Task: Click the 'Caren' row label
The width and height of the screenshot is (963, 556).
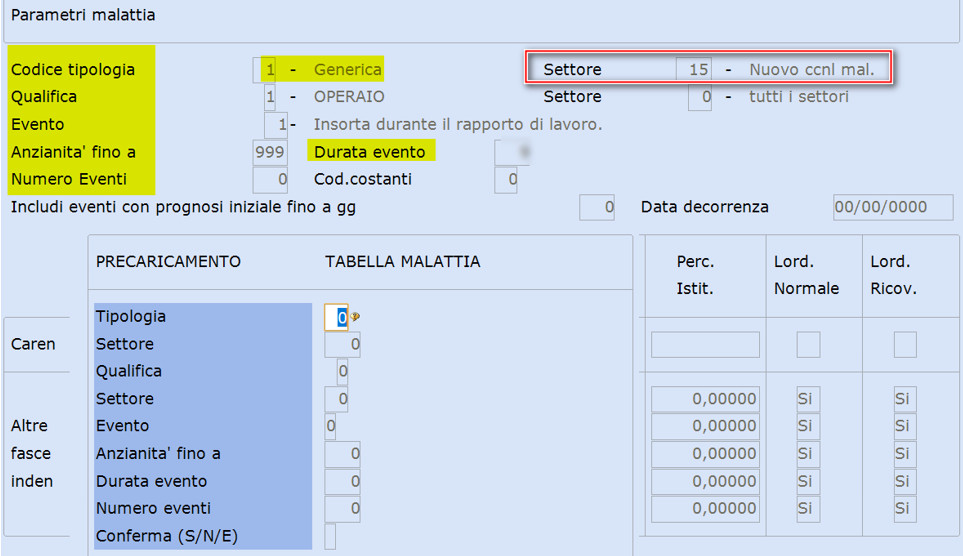Action: click(33, 344)
